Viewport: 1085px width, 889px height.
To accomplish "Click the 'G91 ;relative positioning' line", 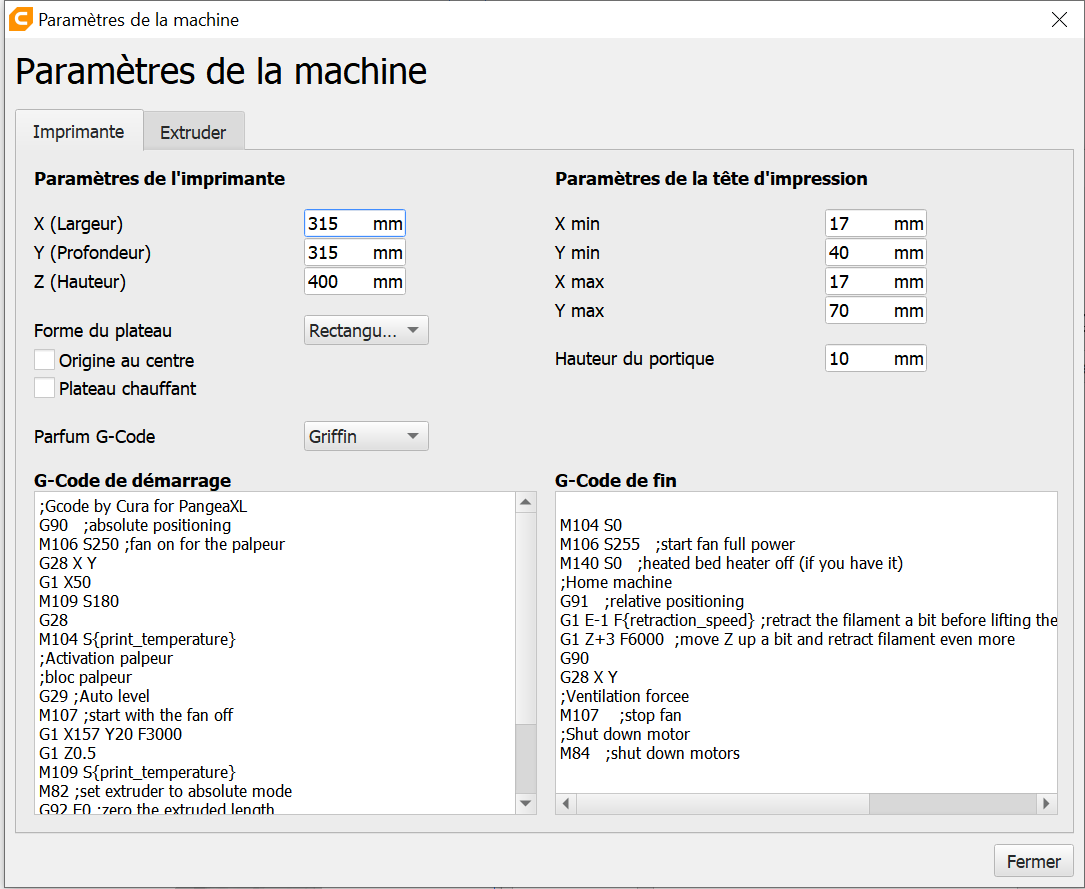I will pos(652,601).
